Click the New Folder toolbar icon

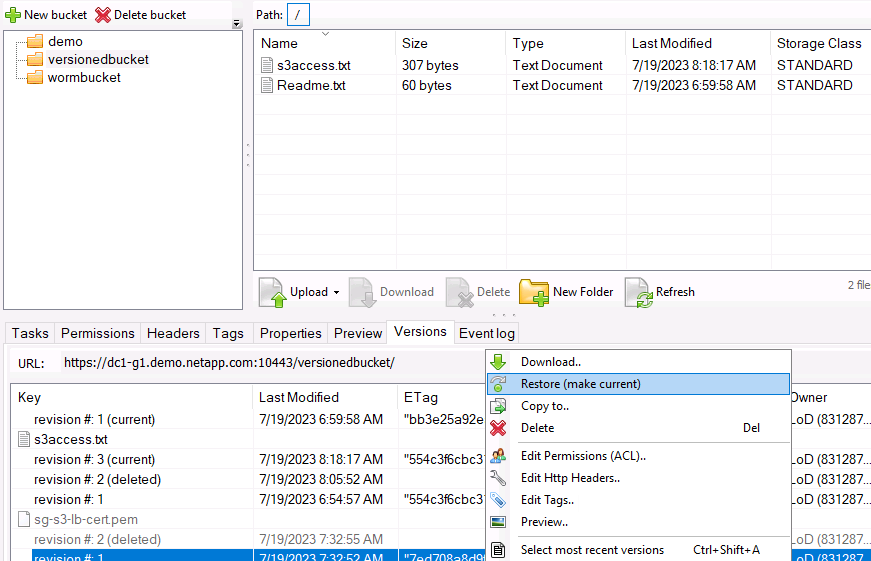tap(534, 292)
